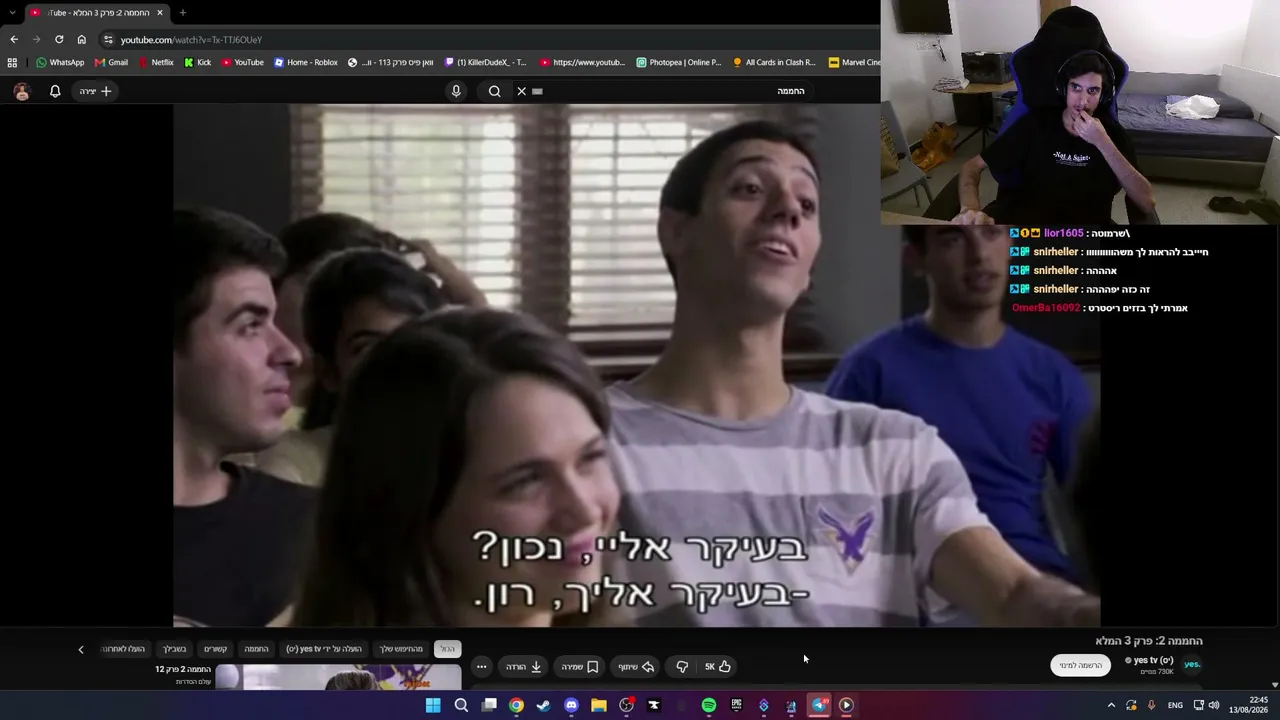
Task: Select the 'קשורים' filter chip
Action: pos(215,649)
